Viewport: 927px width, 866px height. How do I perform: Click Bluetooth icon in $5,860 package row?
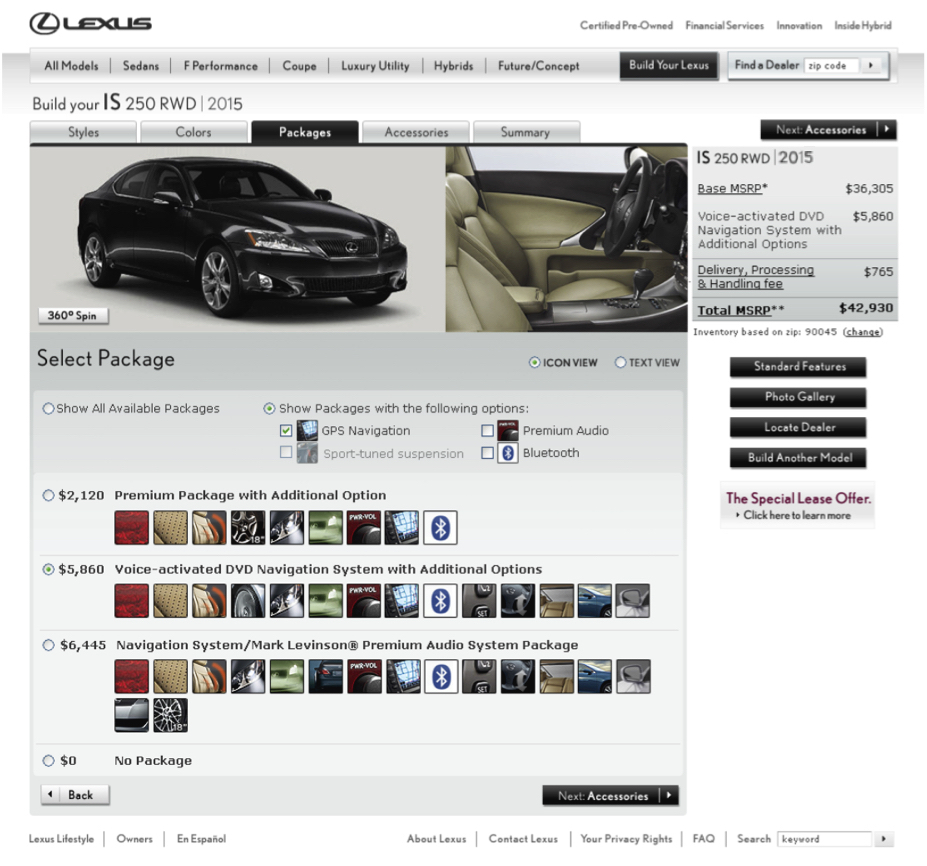click(x=440, y=601)
